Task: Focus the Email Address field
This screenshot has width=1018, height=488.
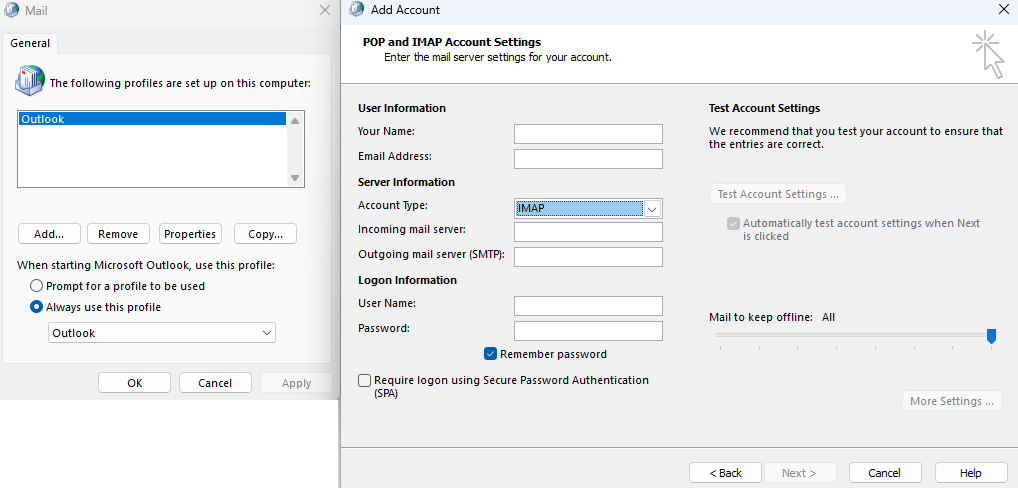Action: tap(588, 159)
